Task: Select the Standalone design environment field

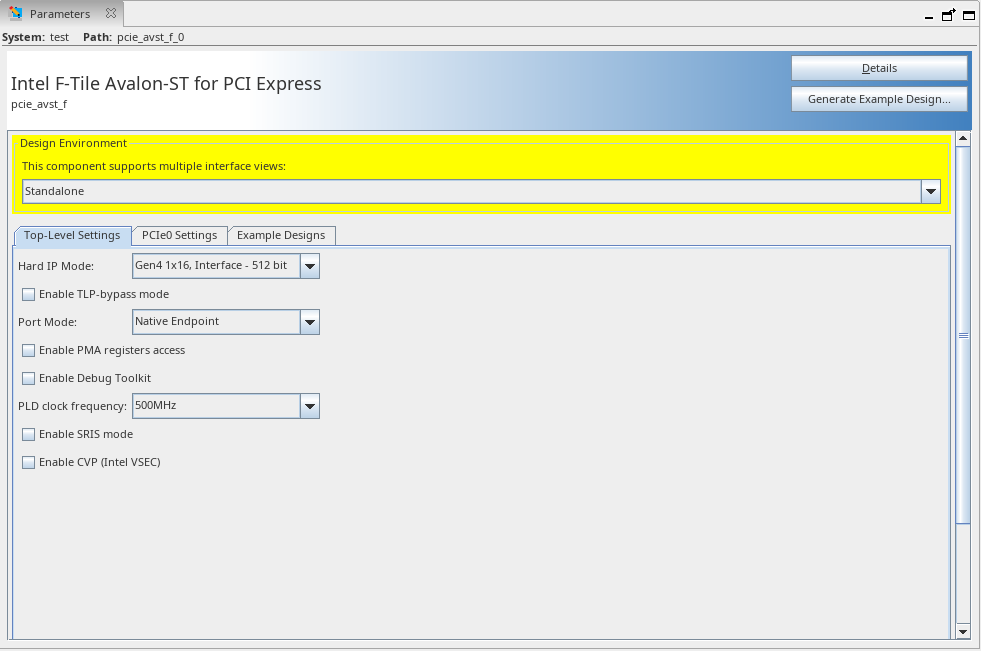Action: (x=472, y=191)
